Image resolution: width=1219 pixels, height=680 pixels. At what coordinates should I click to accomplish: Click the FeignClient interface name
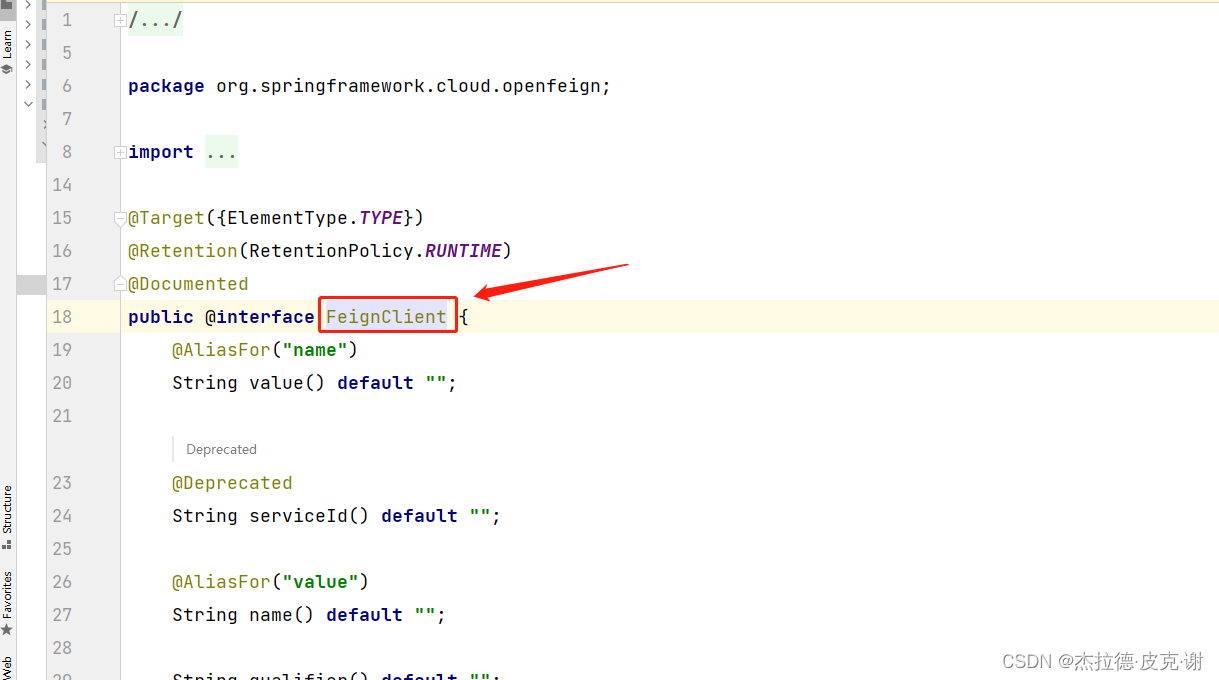(x=386, y=317)
